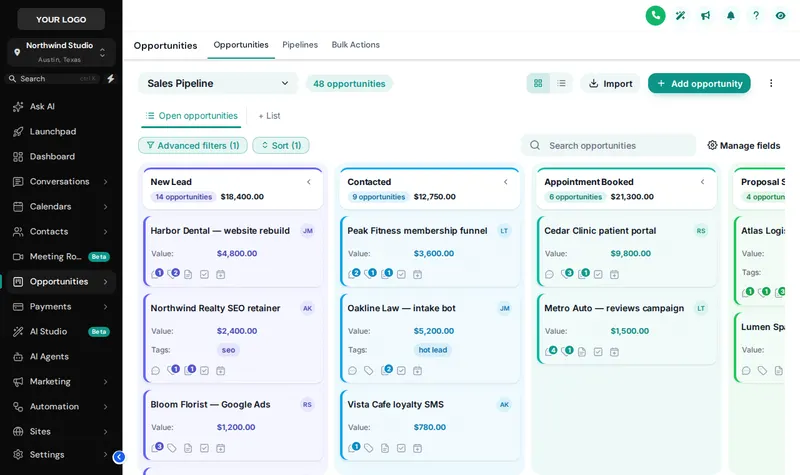Image resolution: width=800 pixels, height=475 pixels.
Task: Click the magic wand icon in header
Action: [680, 16]
